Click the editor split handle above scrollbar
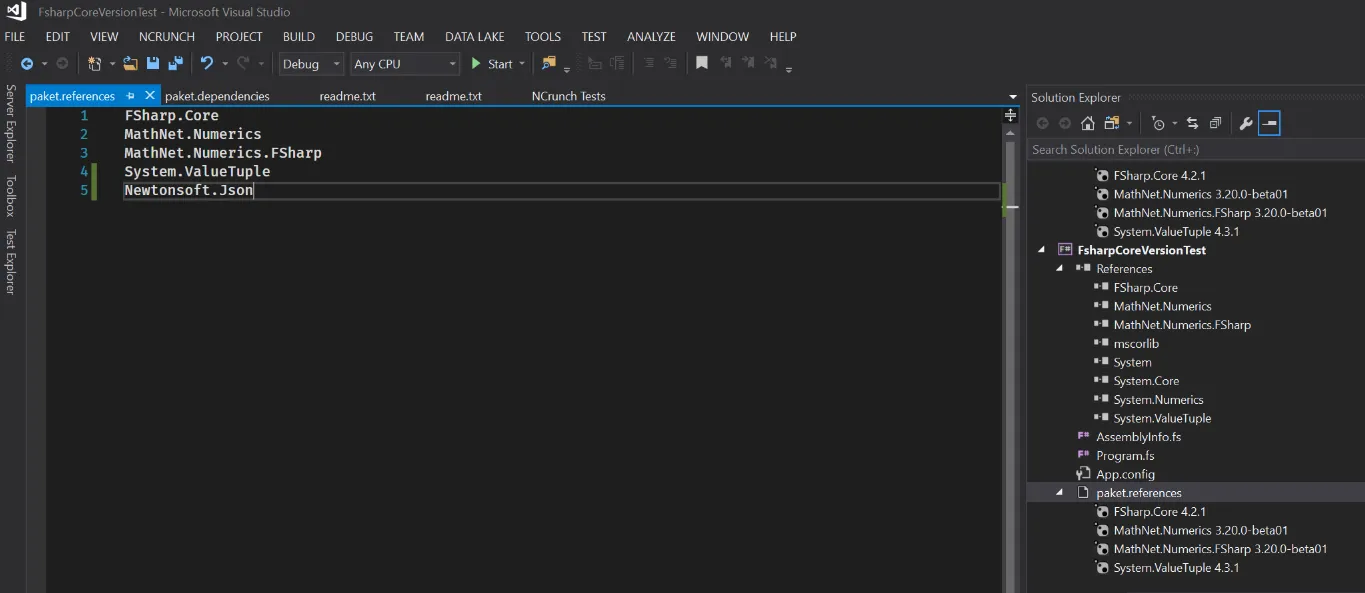The width and height of the screenshot is (1365, 593). 1010,115
